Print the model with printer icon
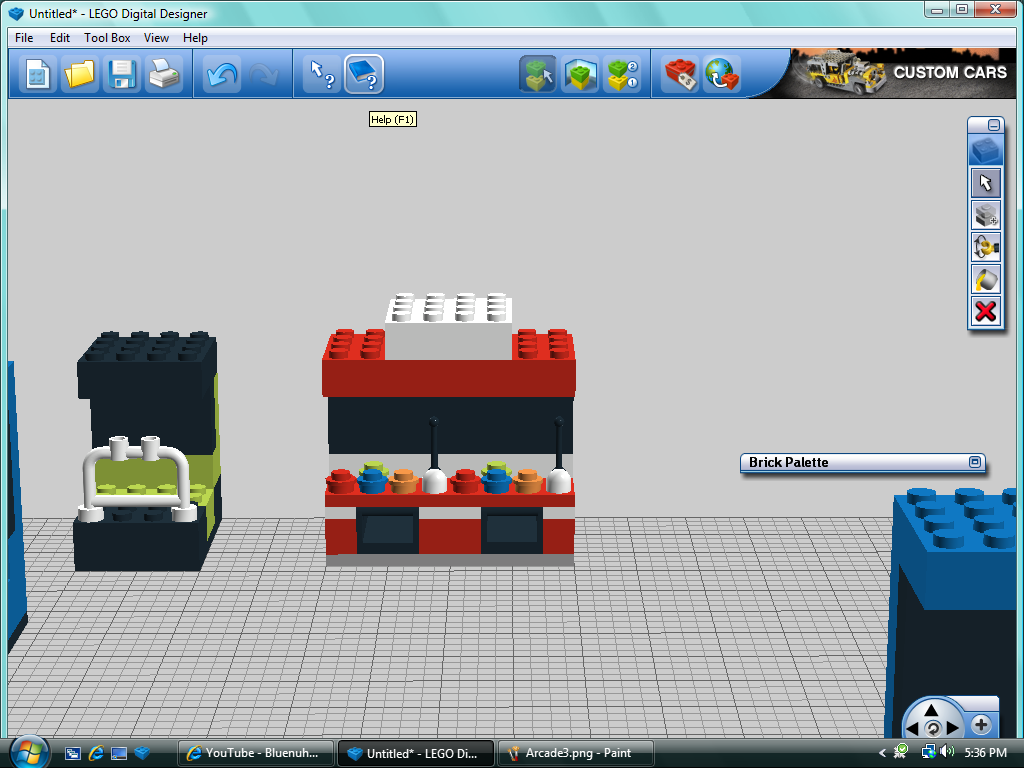Image resolution: width=1024 pixels, height=768 pixels. click(164, 74)
